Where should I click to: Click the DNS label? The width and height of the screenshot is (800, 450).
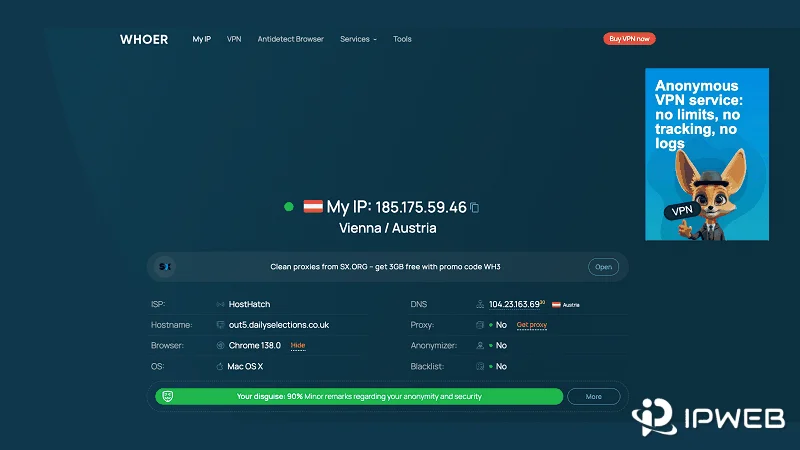(x=418, y=304)
